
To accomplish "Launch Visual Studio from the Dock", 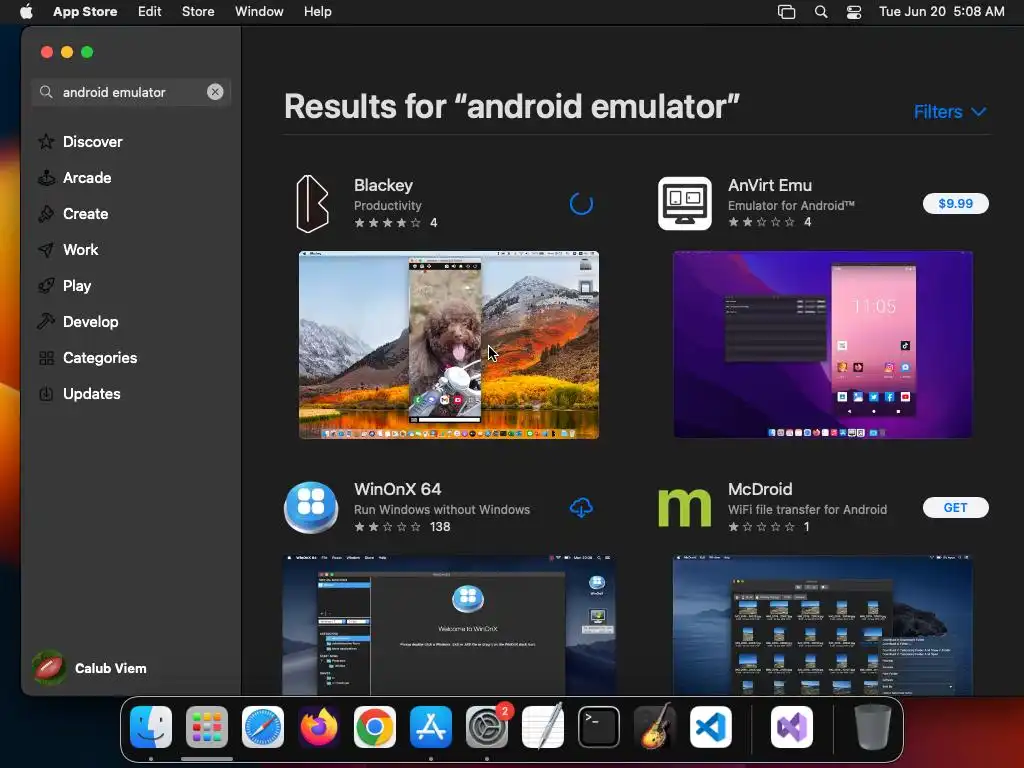I will (x=792, y=727).
